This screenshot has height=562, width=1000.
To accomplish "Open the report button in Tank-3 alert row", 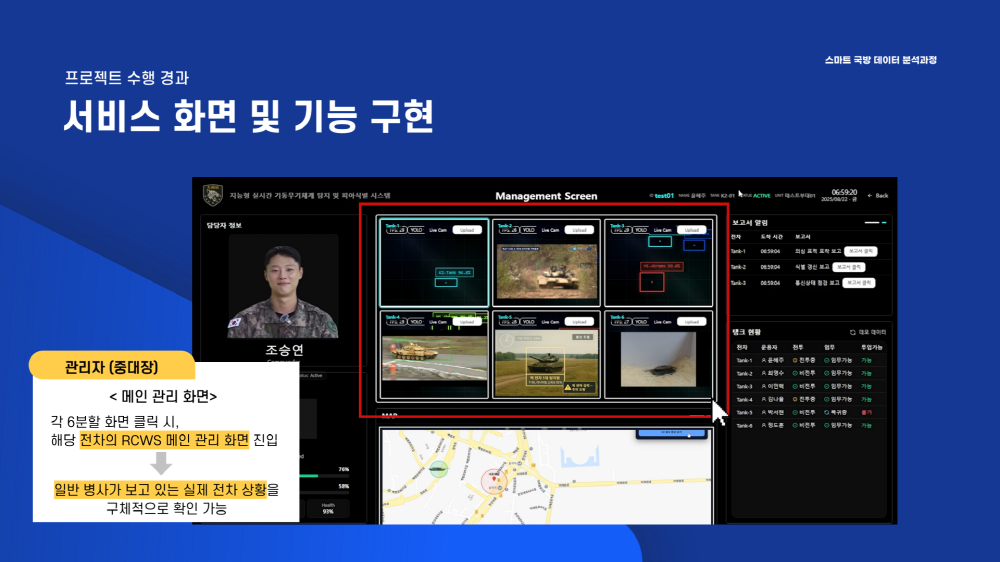I will pyautogui.click(x=858, y=283).
